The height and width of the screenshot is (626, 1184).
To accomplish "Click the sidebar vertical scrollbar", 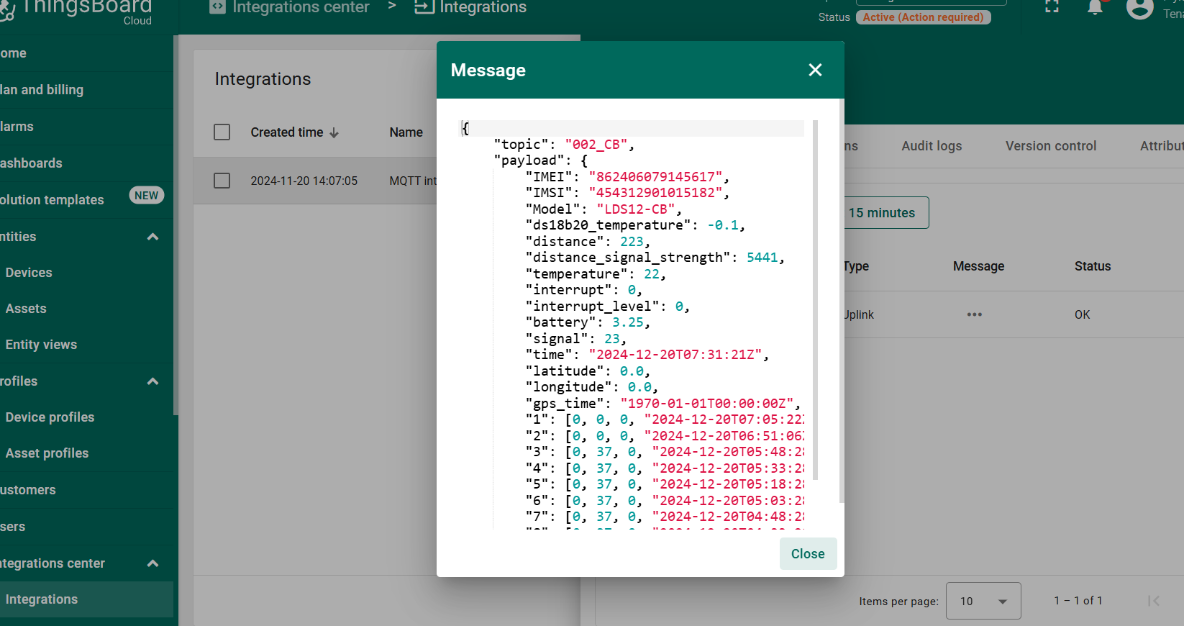I will pos(176,225).
